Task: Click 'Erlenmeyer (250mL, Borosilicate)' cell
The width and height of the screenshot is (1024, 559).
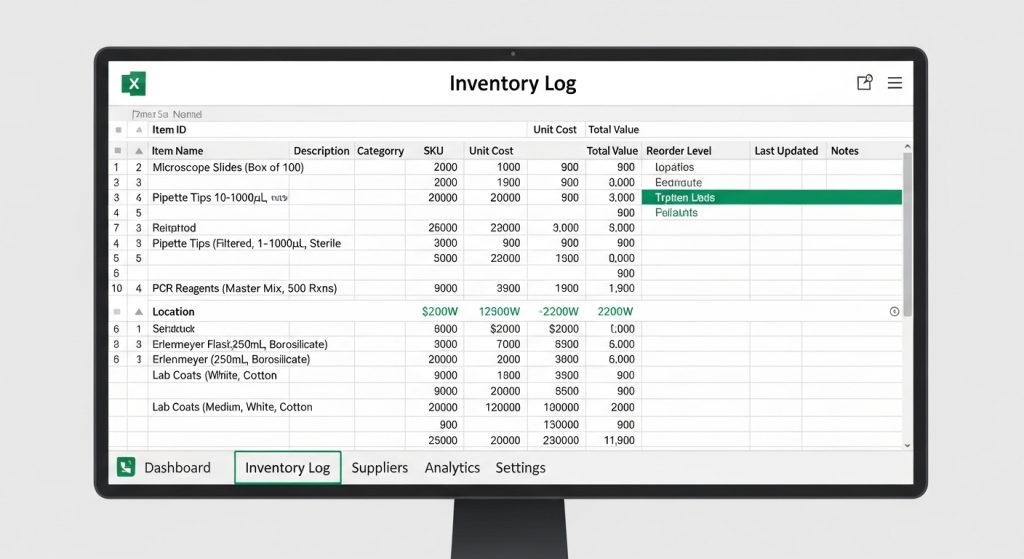Action: pyautogui.click(x=231, y=359)
